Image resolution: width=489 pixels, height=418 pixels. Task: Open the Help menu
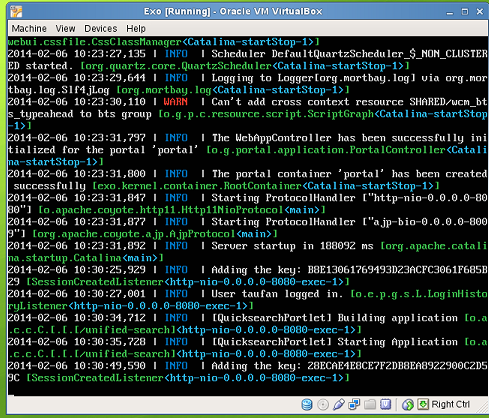click(x=136, y=29)
